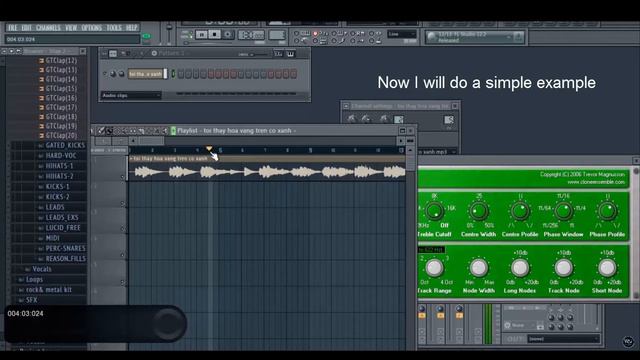The width and height of the screenshot is (640, 360).
Task: Click the FL Studio 12.2 news panel
Action: tap(474, 37)
